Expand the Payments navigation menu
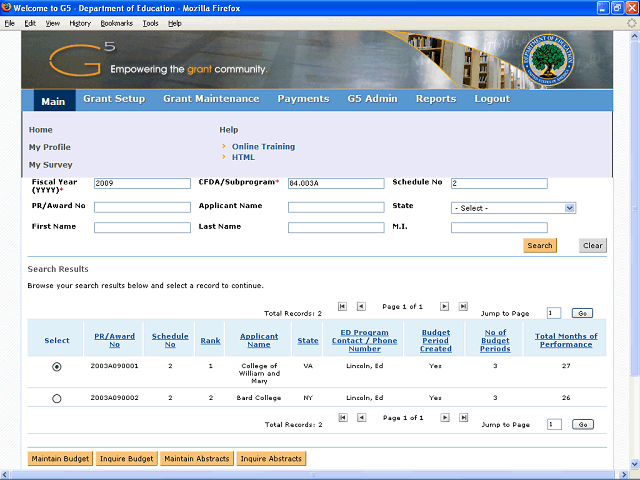 303,99
